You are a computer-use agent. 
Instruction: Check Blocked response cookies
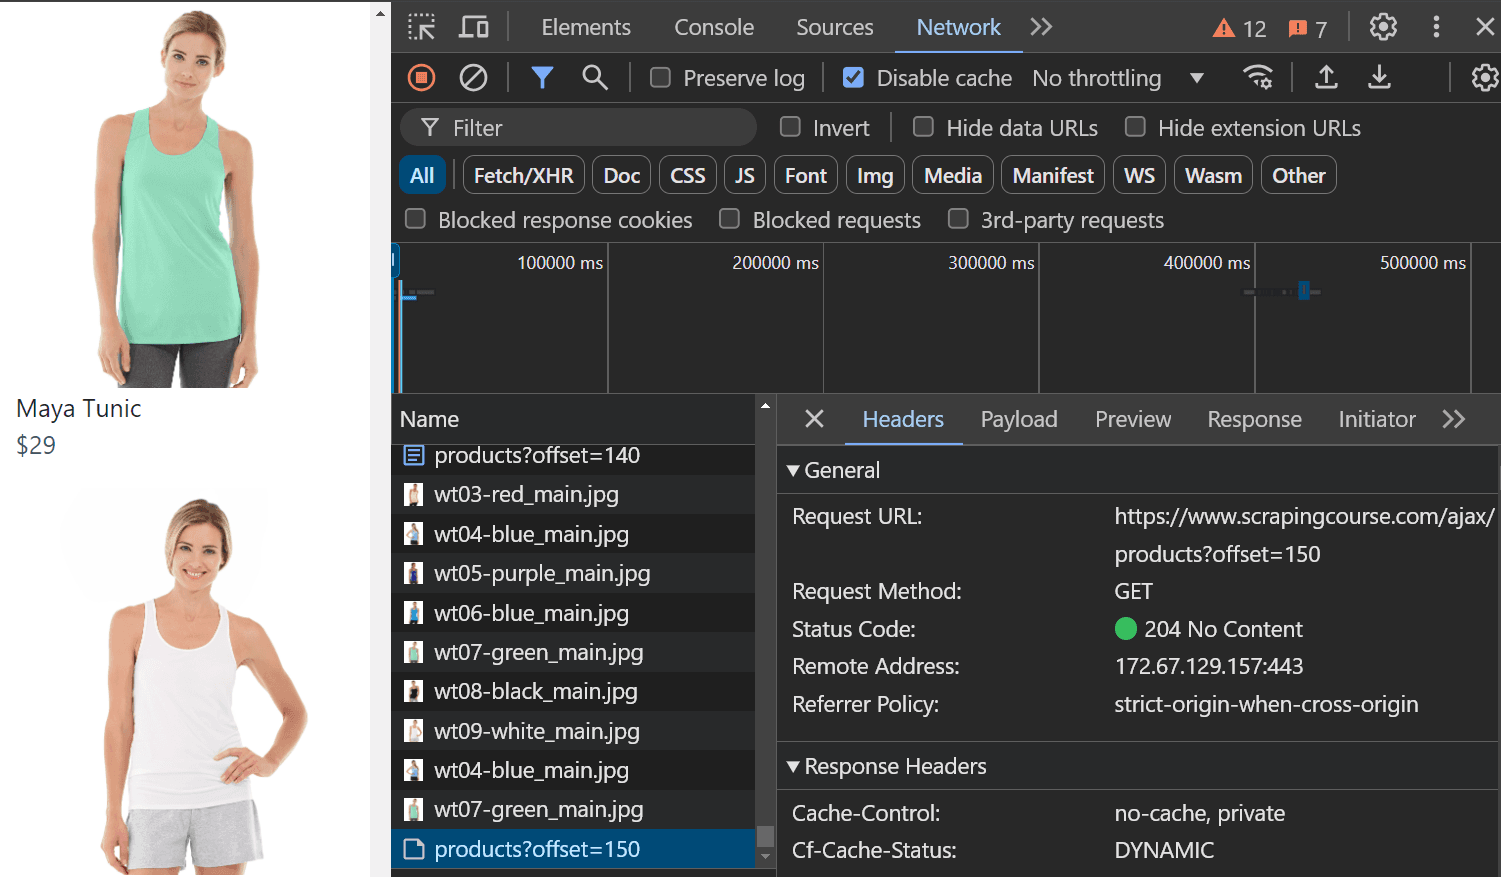(x=415, y=219)
